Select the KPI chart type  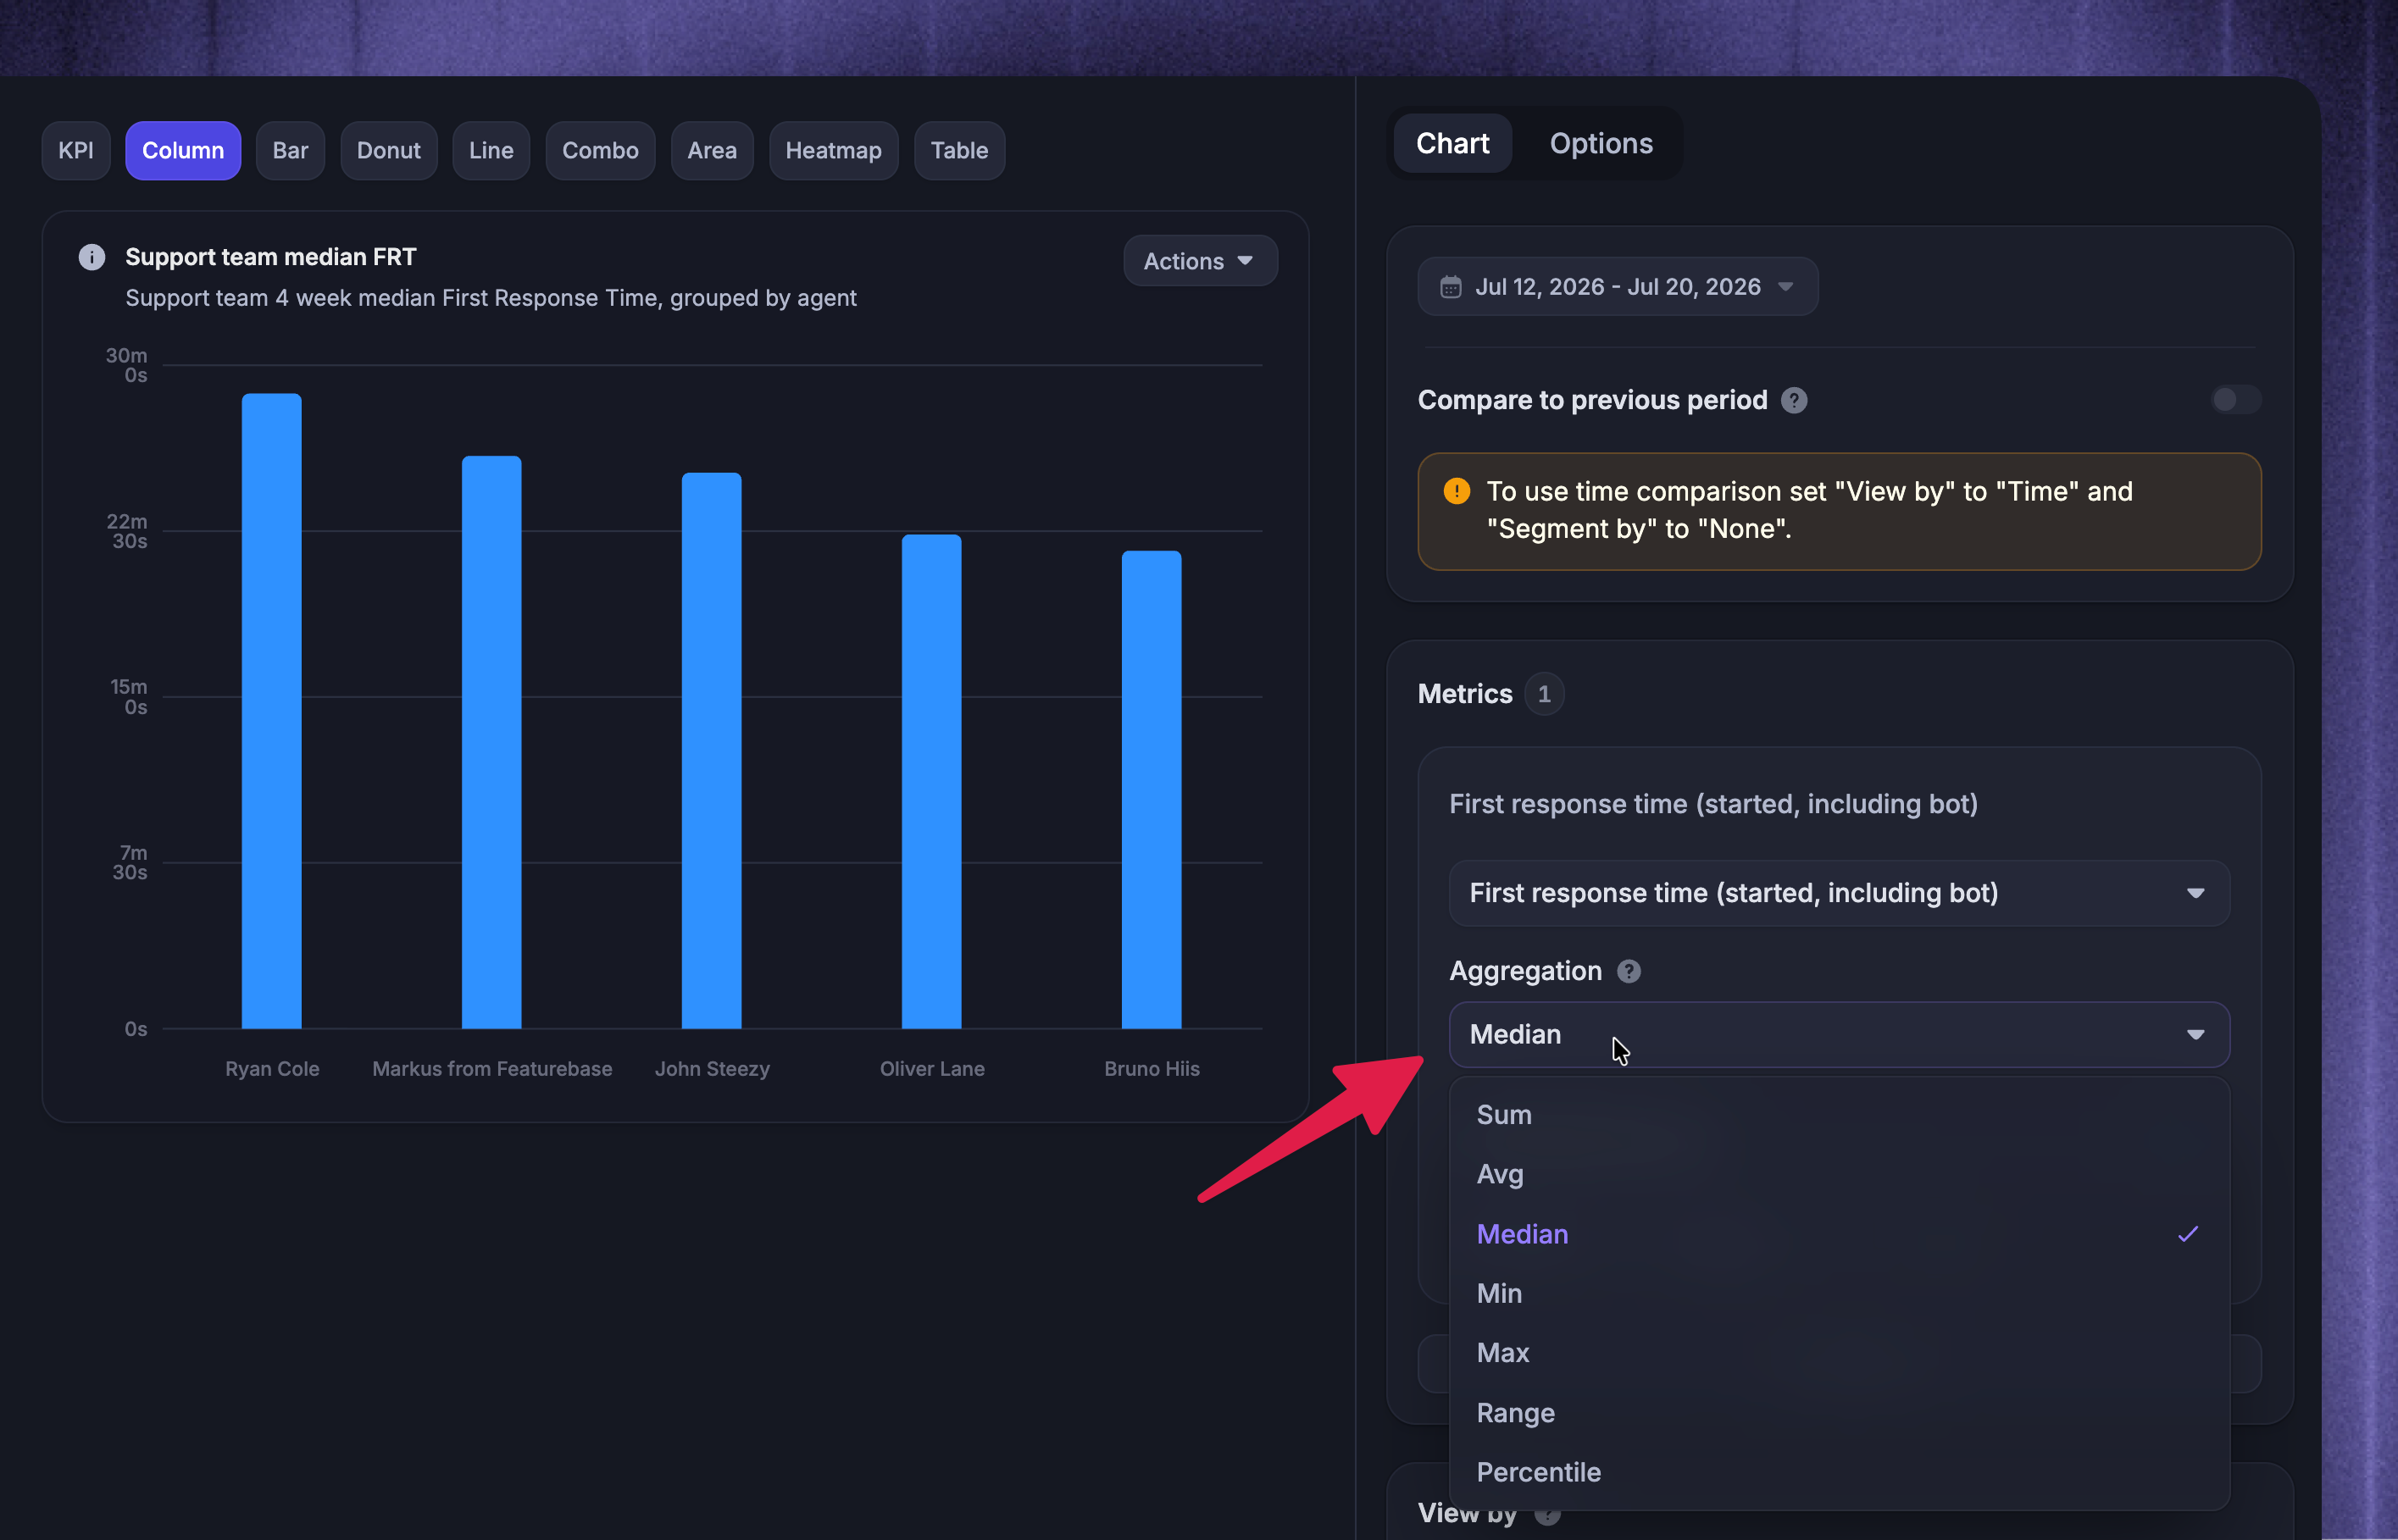pyautogui.click(x=76, y=151)
